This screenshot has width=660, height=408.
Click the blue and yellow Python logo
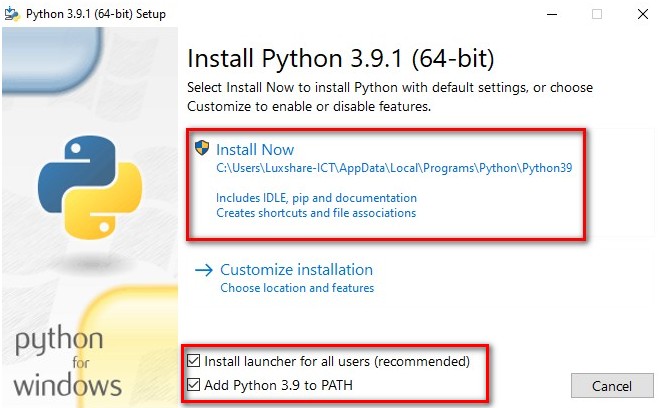(90, 187)
